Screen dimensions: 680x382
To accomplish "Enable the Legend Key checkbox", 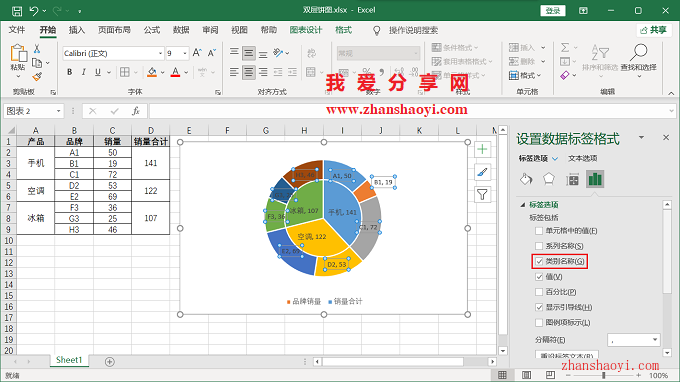I will coord(539,323).
